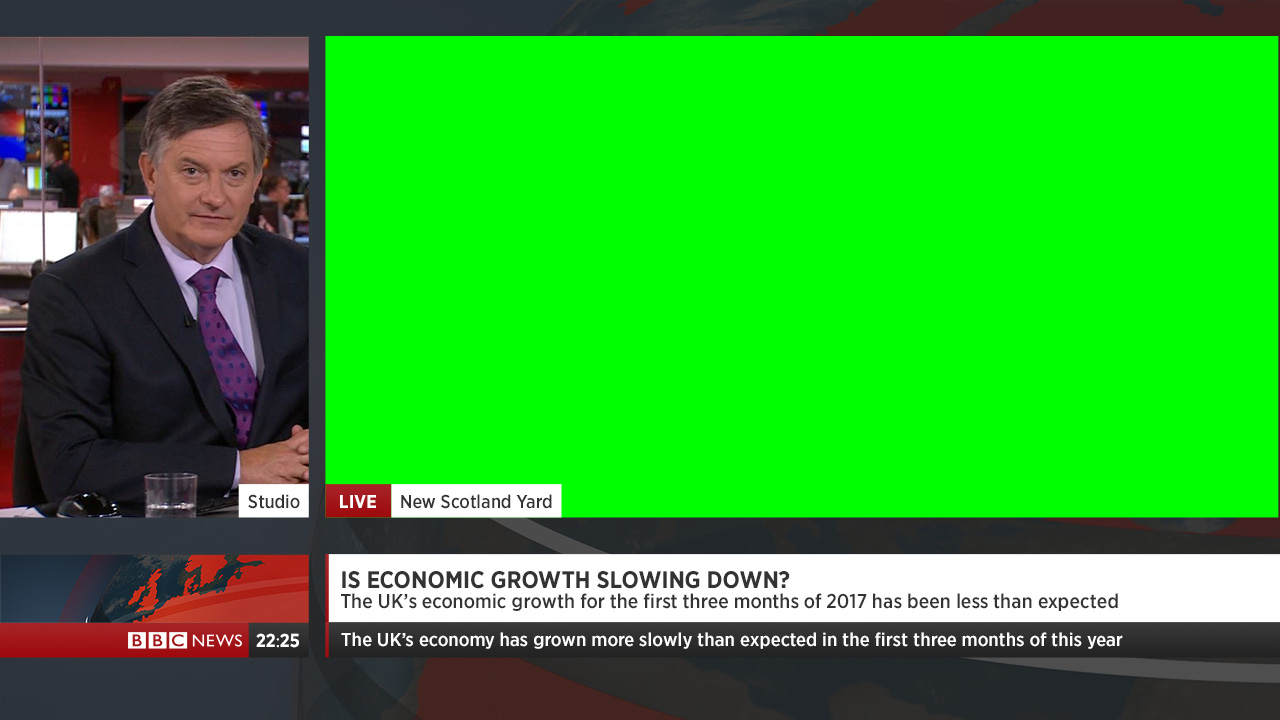Click the headline IS ECONOMIC GROWTH SLOWING DOWN?
Viewport: 1280px width, 720px height.
click(x=565, y=580)
